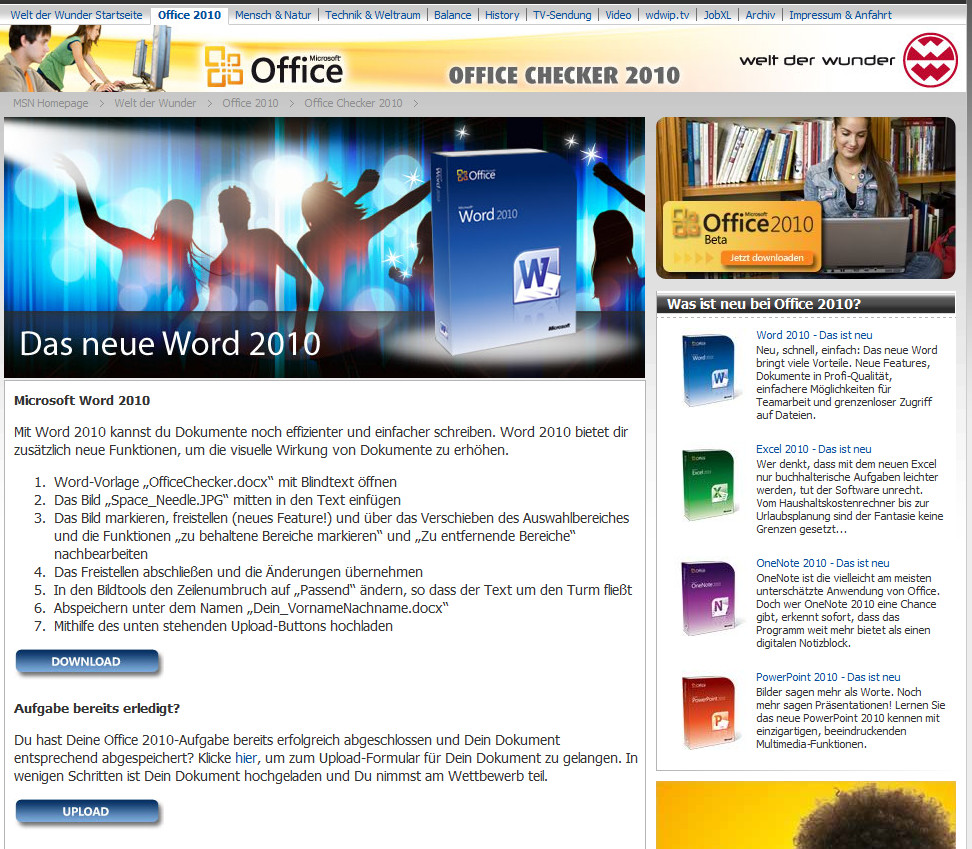Viewport: 972px width, 849px height.
Task: Click the blue DOWNLOAD button
Action: click(87, 661)
